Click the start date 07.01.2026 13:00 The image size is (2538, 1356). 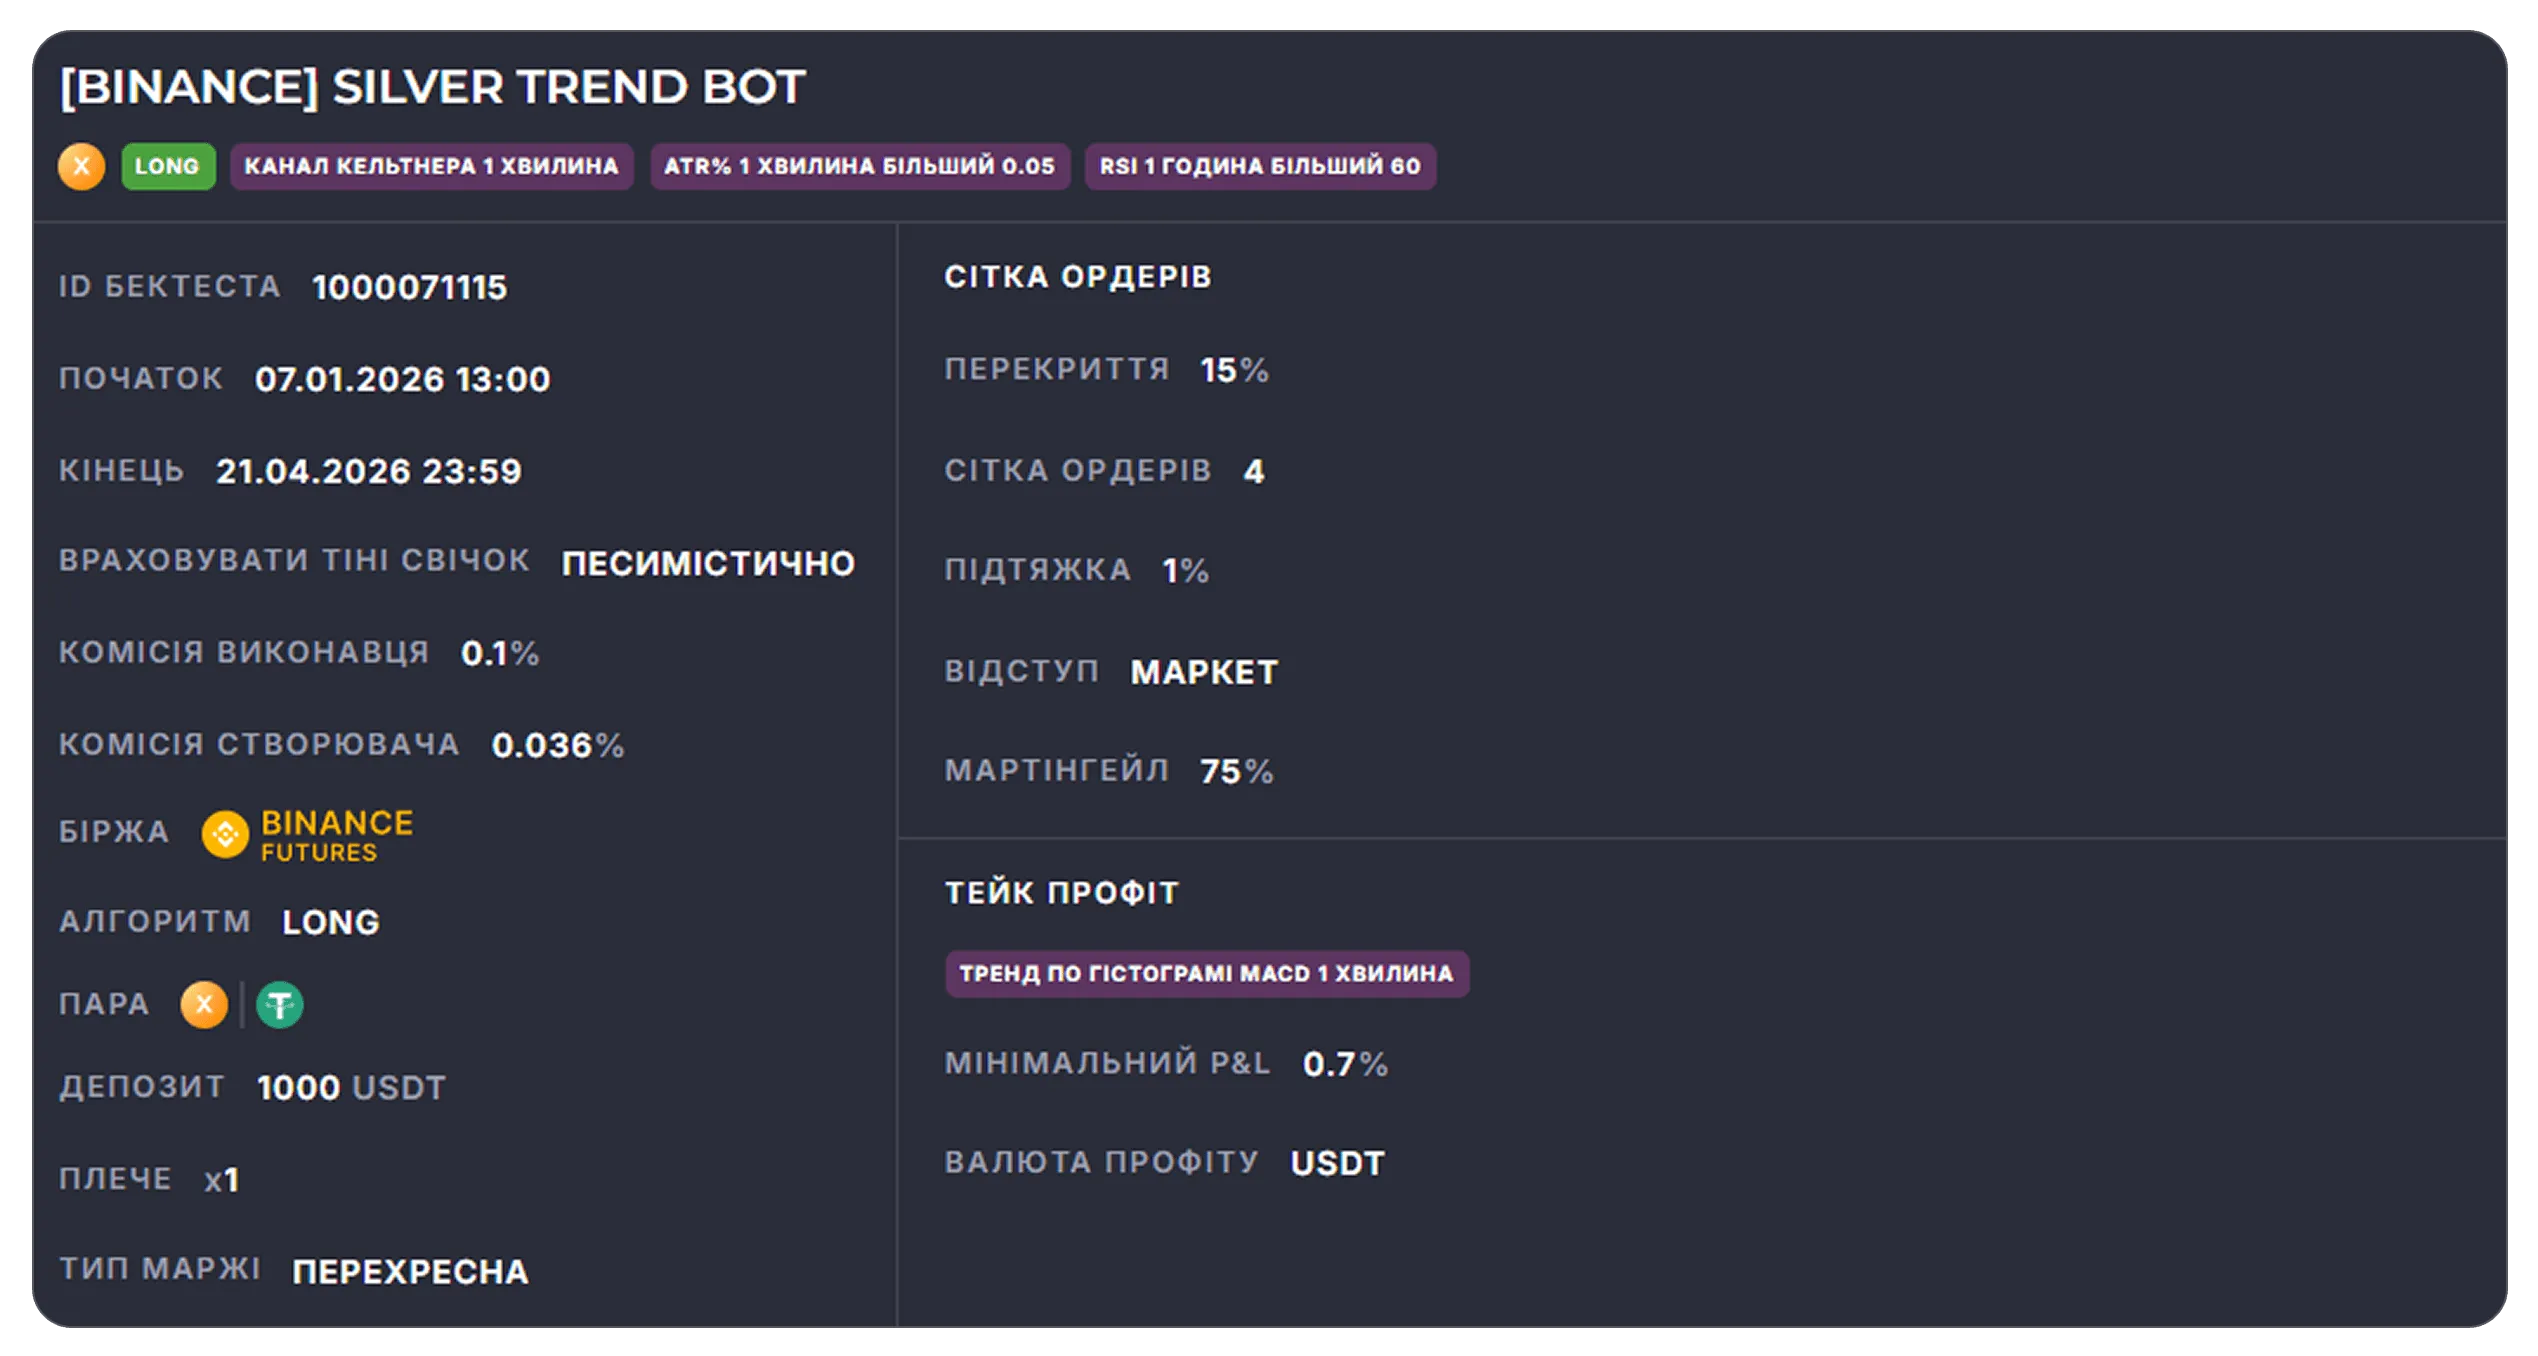[x=402, y=380]
